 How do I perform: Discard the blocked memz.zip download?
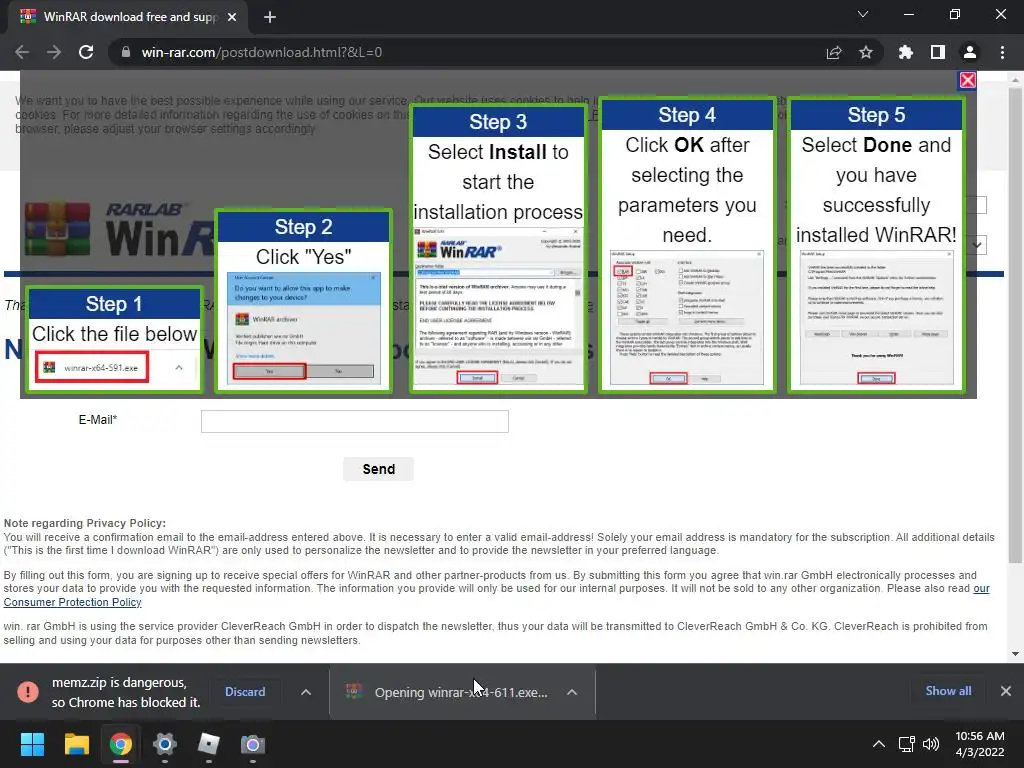pos(245,692)
